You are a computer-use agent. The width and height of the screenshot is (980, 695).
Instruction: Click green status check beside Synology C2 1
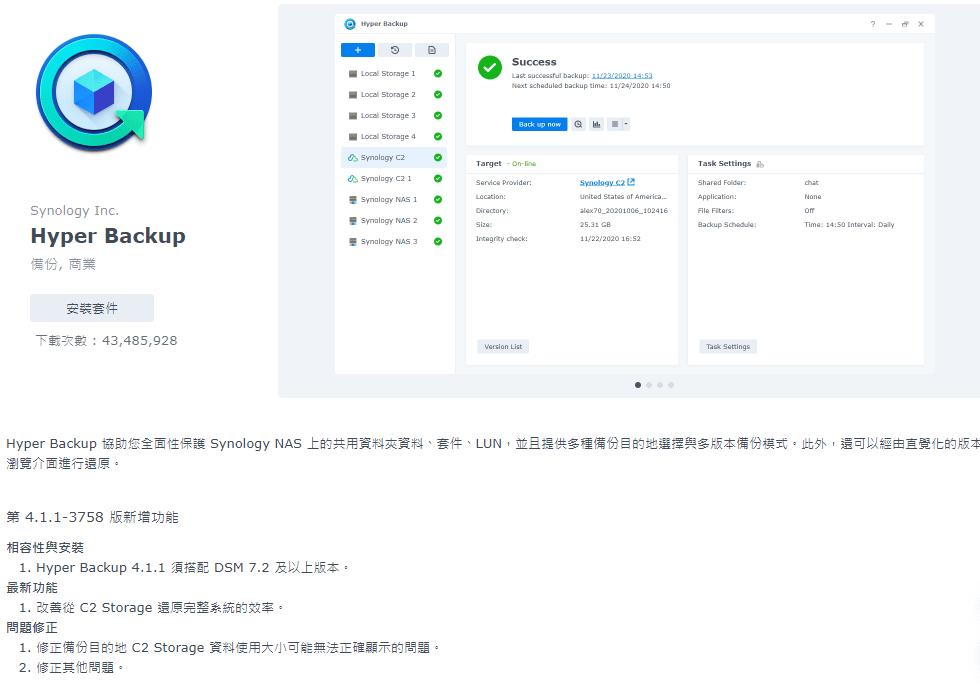(x=438, y=179)
